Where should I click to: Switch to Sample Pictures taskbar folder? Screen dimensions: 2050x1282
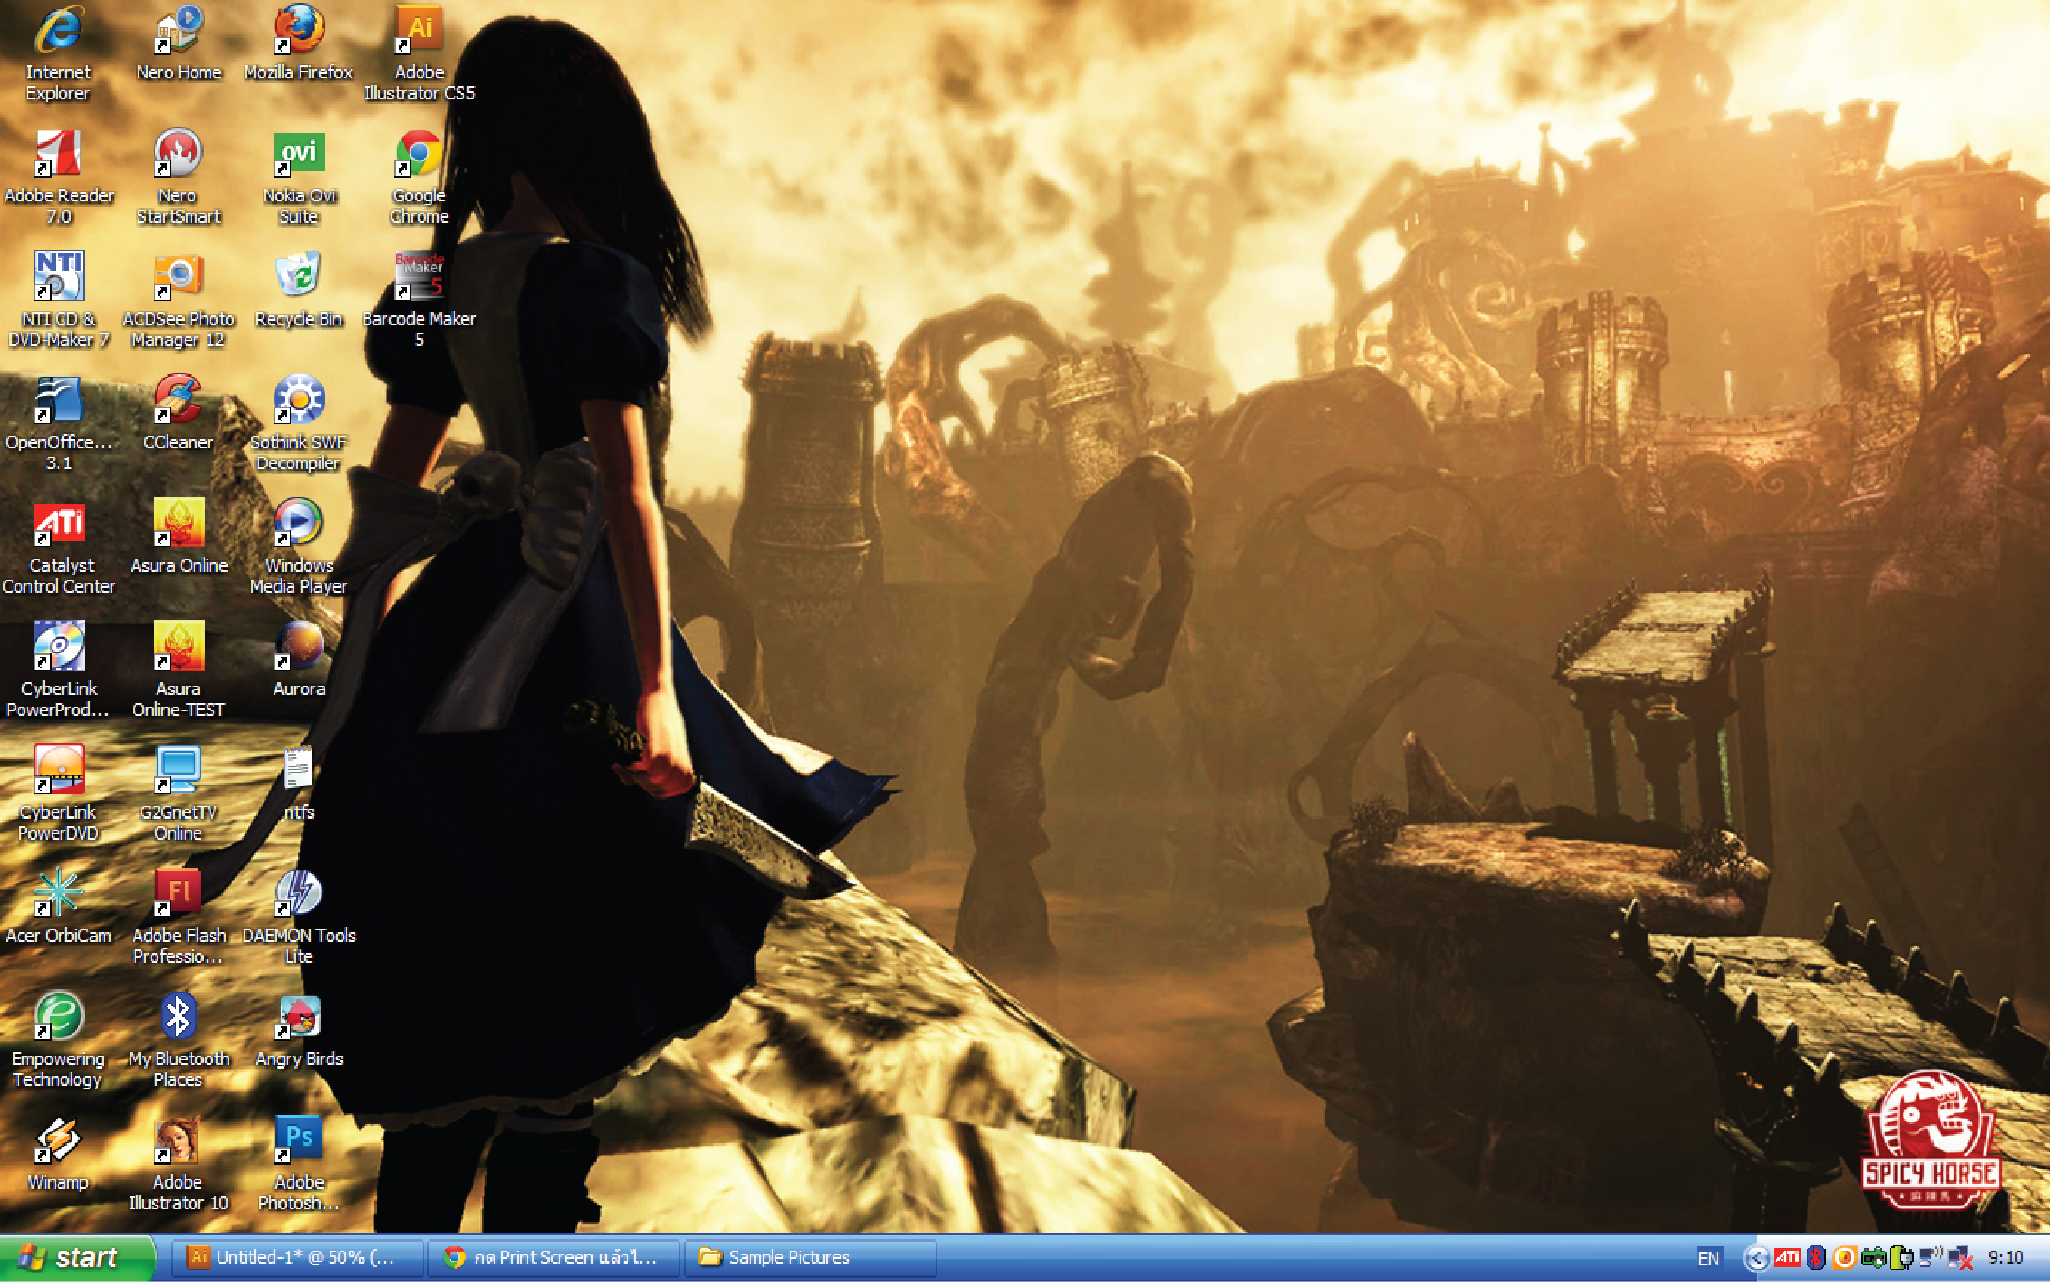pos(810,1258)
